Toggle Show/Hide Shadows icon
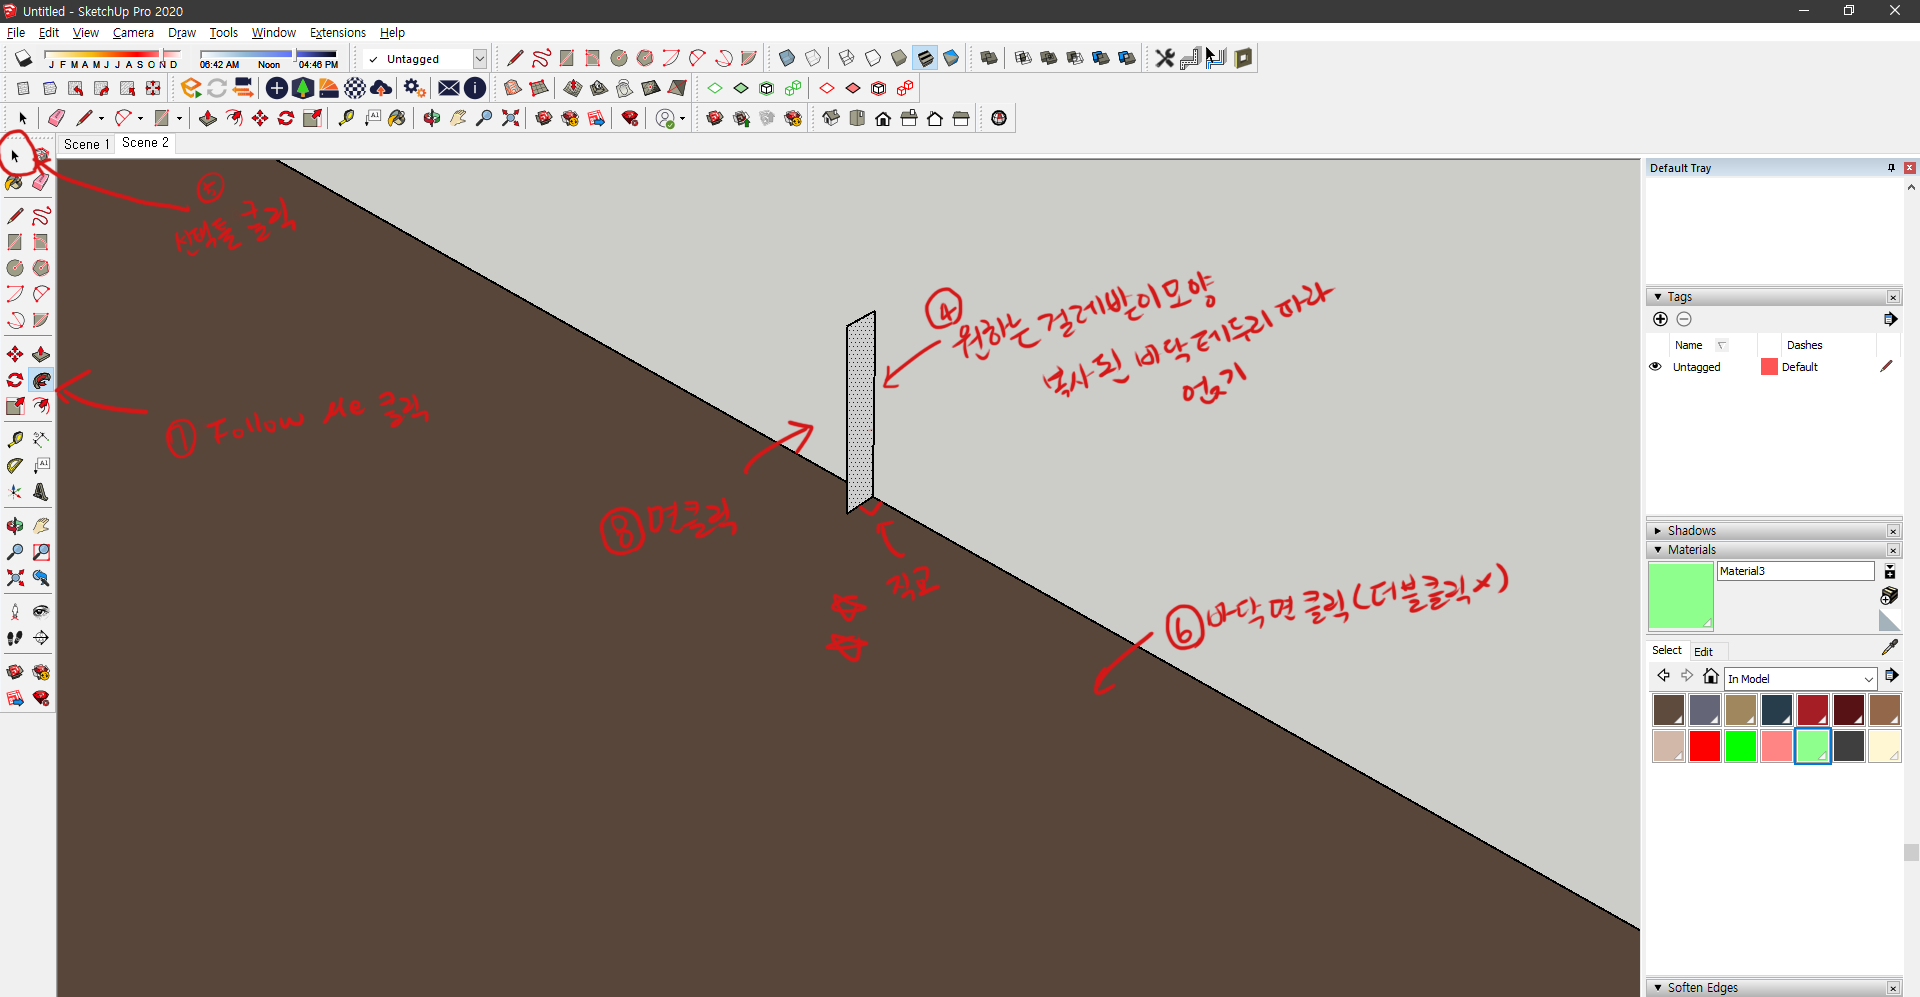 (23, 58)
